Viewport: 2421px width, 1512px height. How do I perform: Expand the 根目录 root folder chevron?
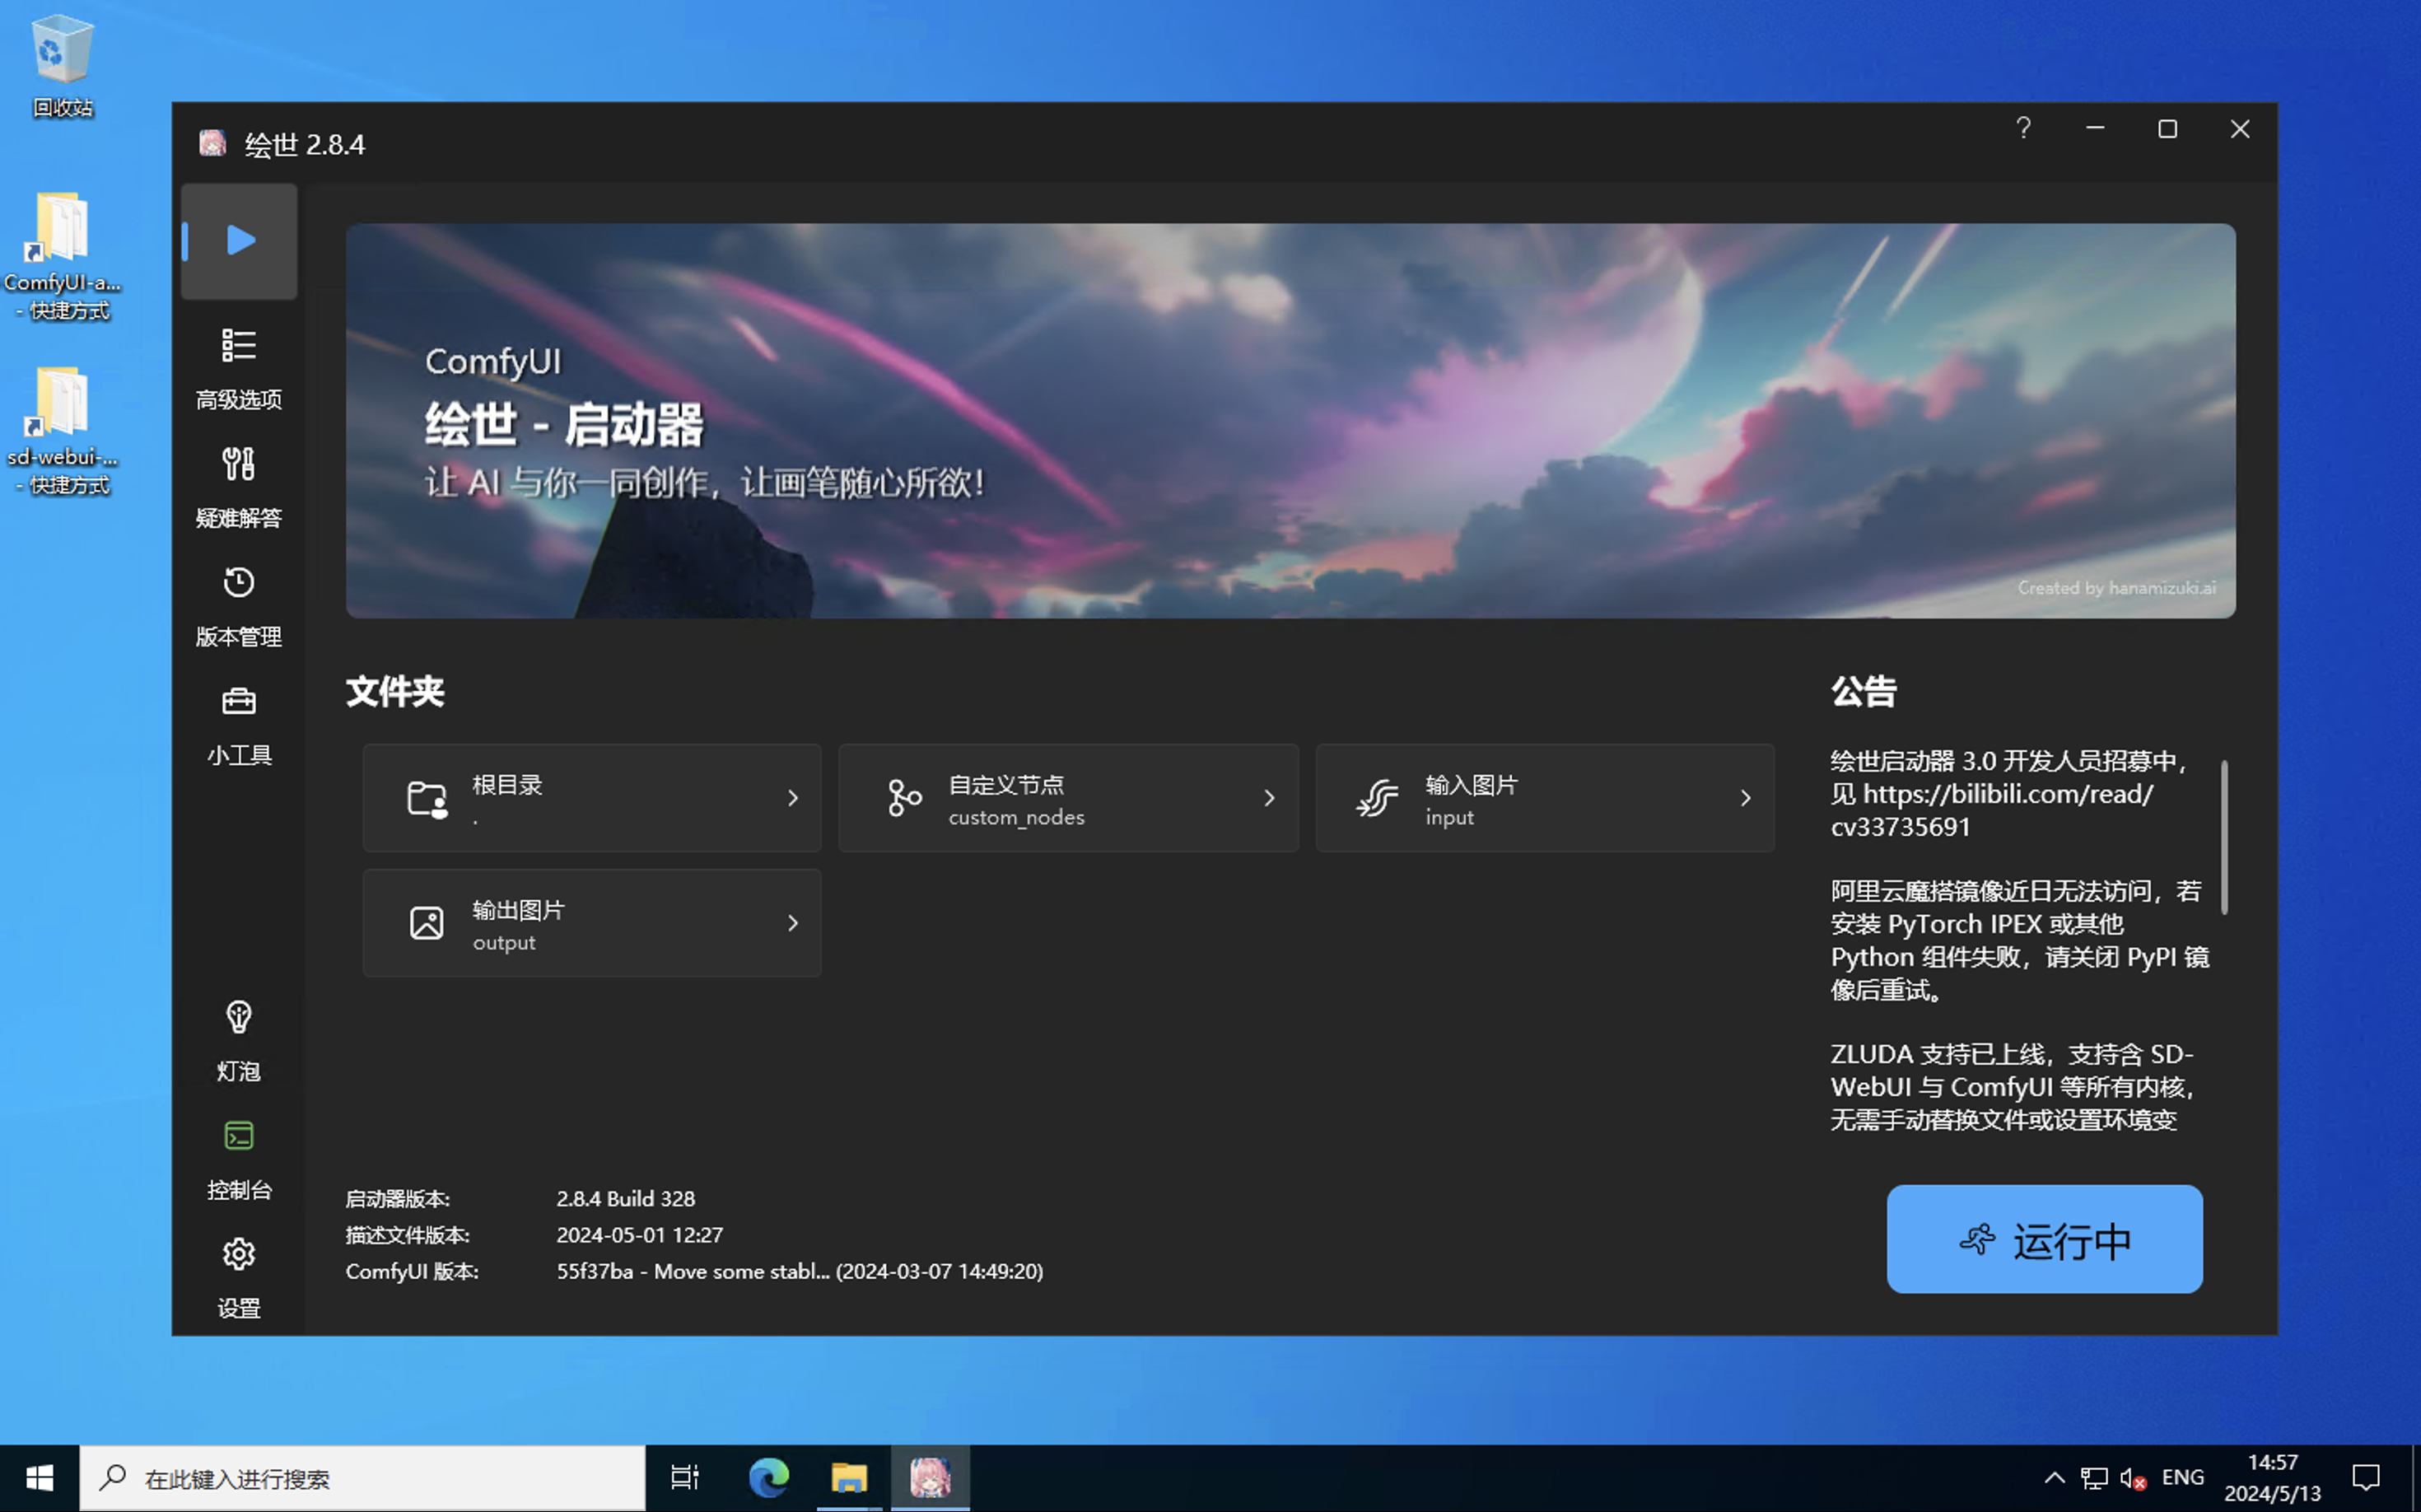point(792,798)
